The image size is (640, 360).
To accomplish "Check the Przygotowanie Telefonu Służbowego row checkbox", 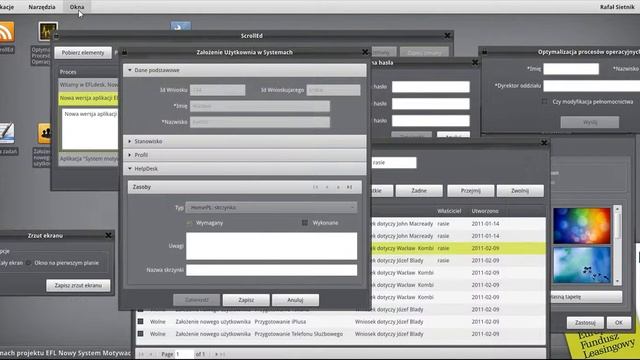I will (x=140, y=334).
